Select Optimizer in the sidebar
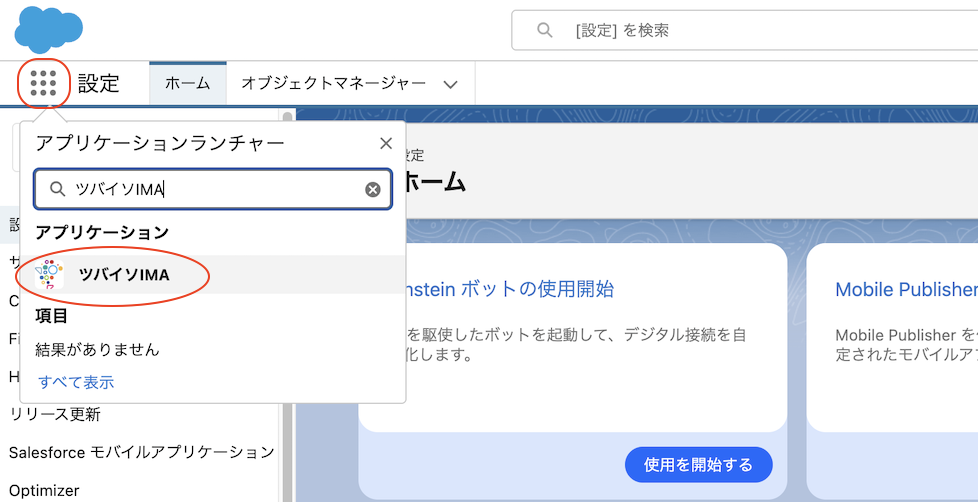Viewport: 978px width, 502px height. [44, 491]
